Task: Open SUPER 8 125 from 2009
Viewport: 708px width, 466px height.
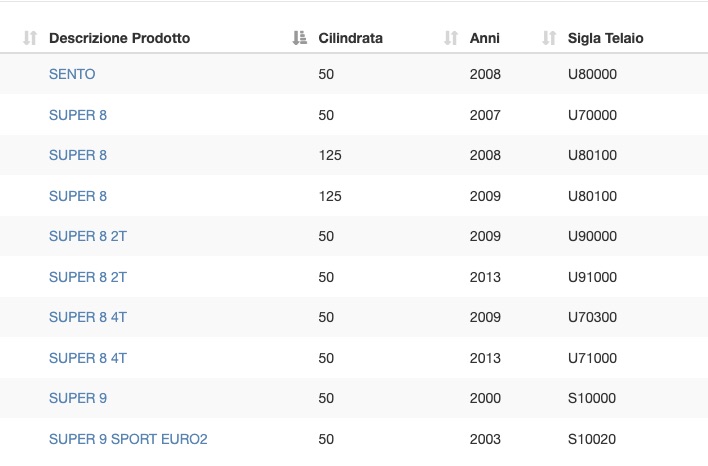Action: (x=78, y=196)
